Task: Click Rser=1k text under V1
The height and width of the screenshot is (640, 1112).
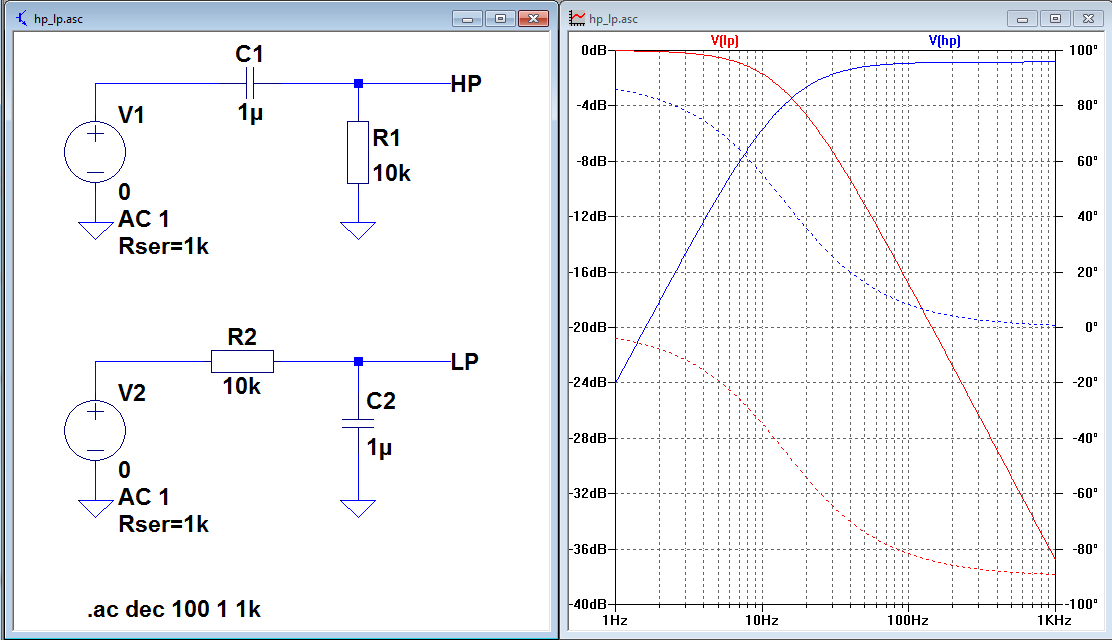Action: pos(164,246)
